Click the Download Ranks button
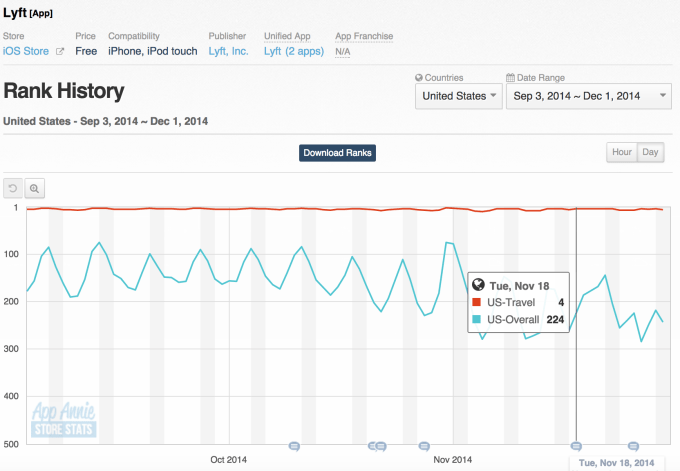 coord(337,153)
